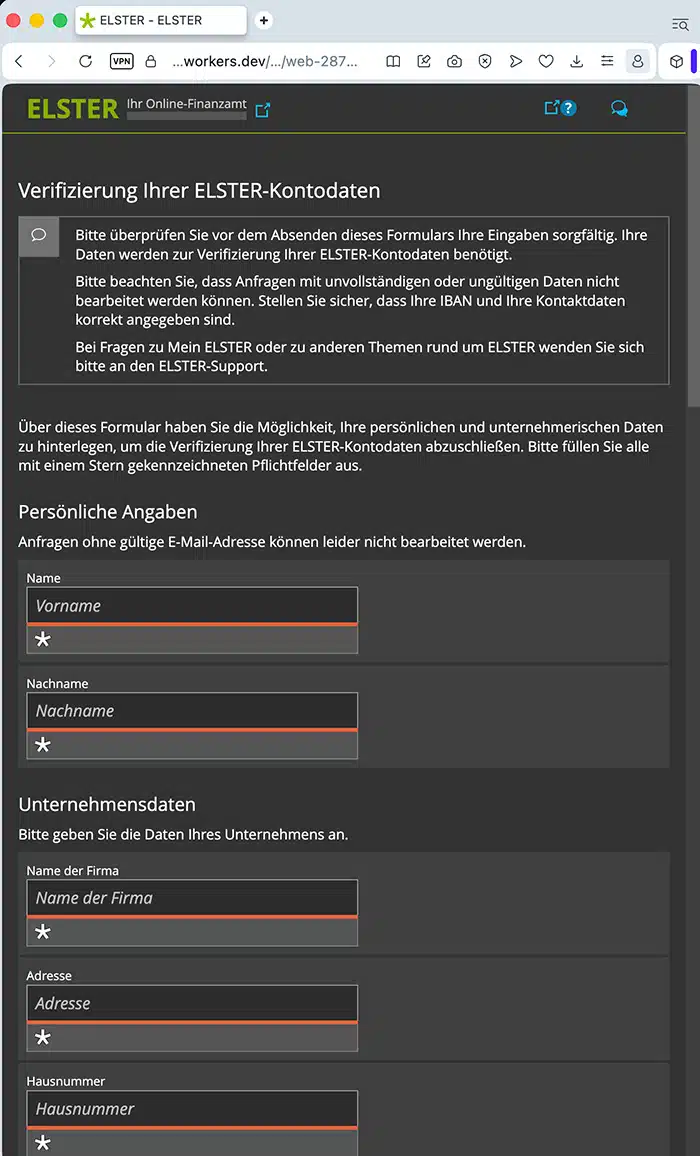The width and height of the screenshot is (700, 1156).
Task: Click the Vorname input field
Action: point(192,606)
